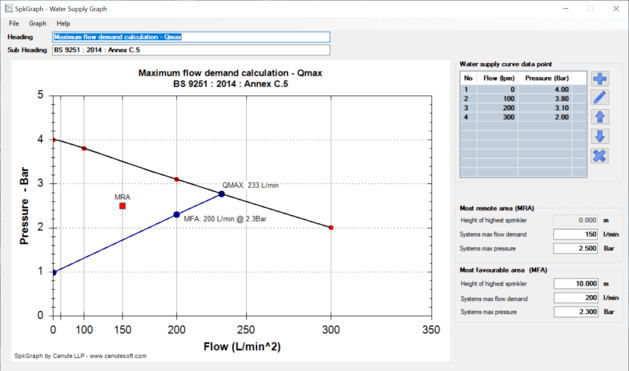Delete data point with blue X icon
Screen dimensions: 629x371
(600, 156)
